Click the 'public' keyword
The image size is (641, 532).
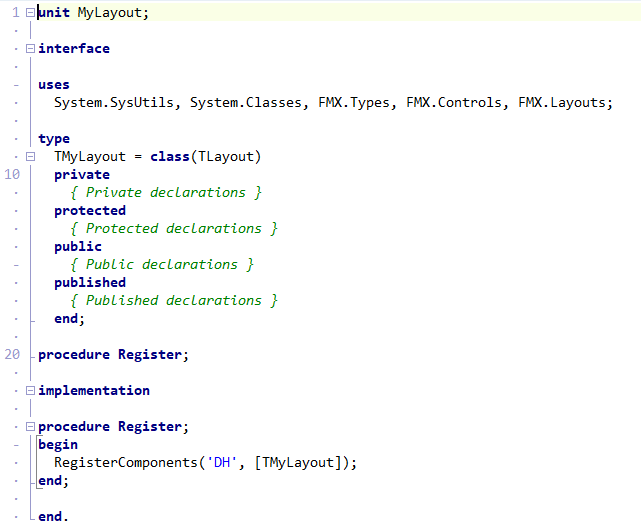(x=78, y=247)
